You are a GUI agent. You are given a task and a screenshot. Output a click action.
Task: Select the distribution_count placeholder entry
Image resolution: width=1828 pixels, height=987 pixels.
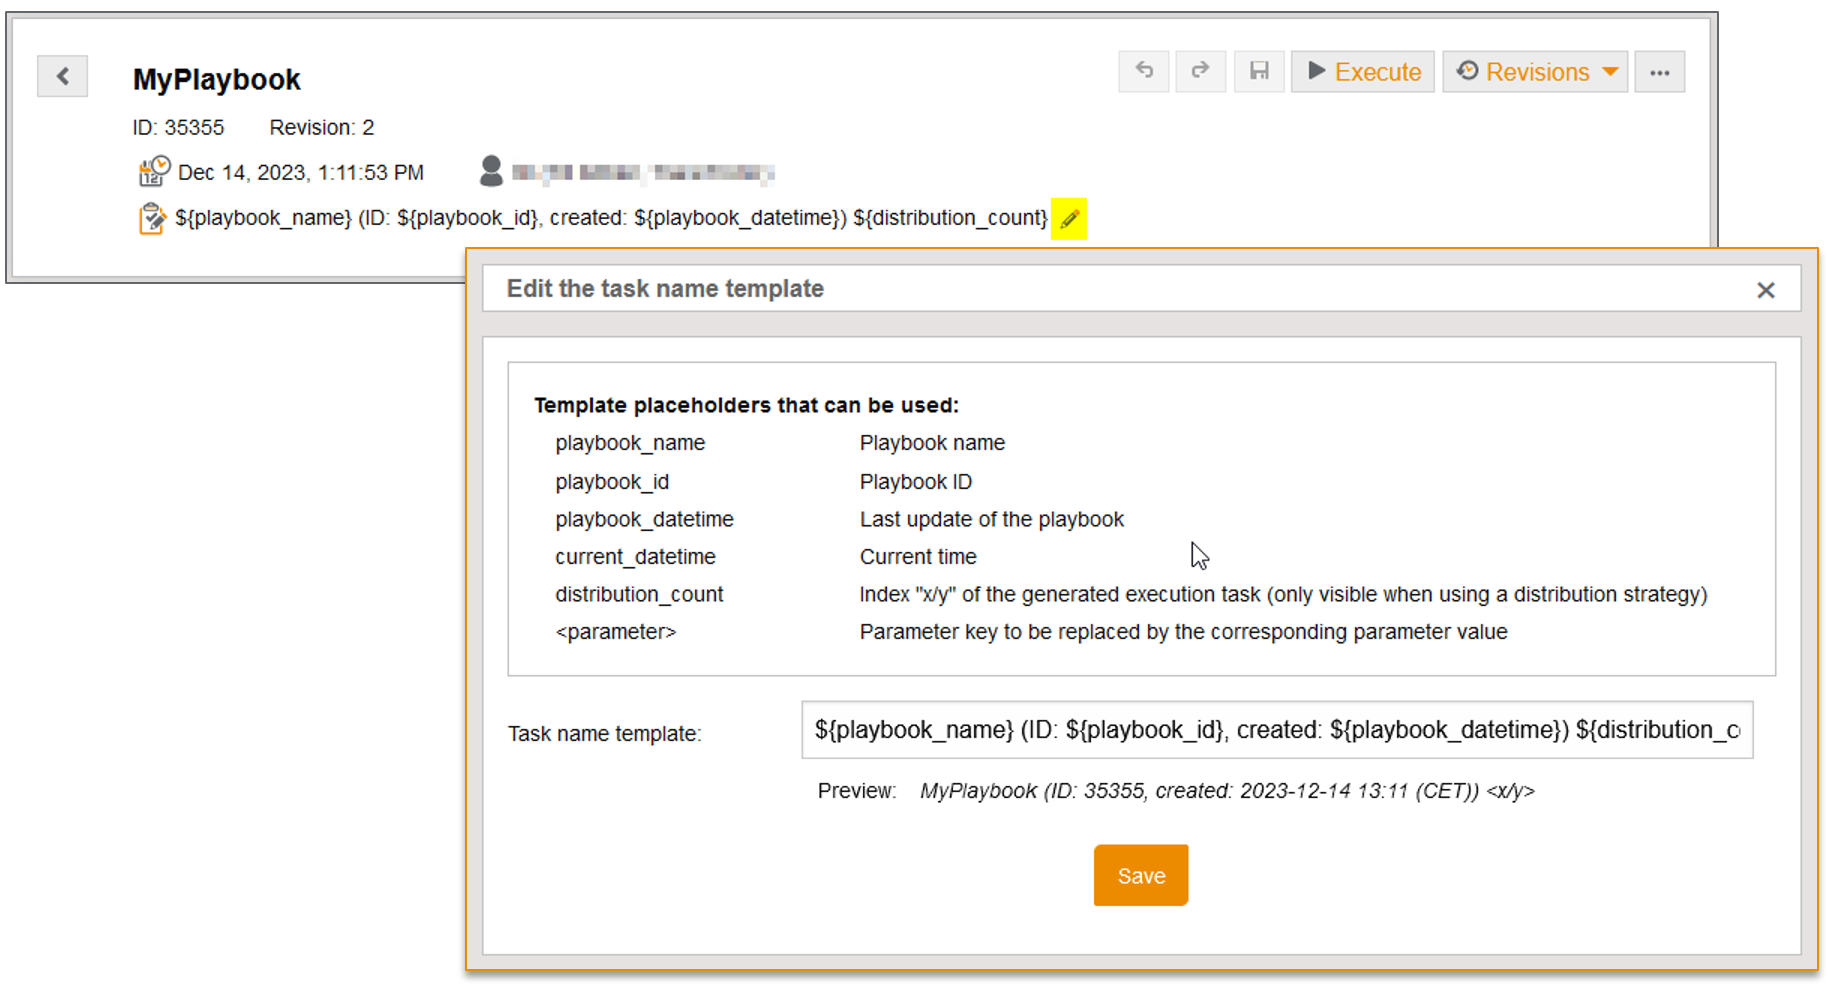pyautogui.click(x=639, y=594)
